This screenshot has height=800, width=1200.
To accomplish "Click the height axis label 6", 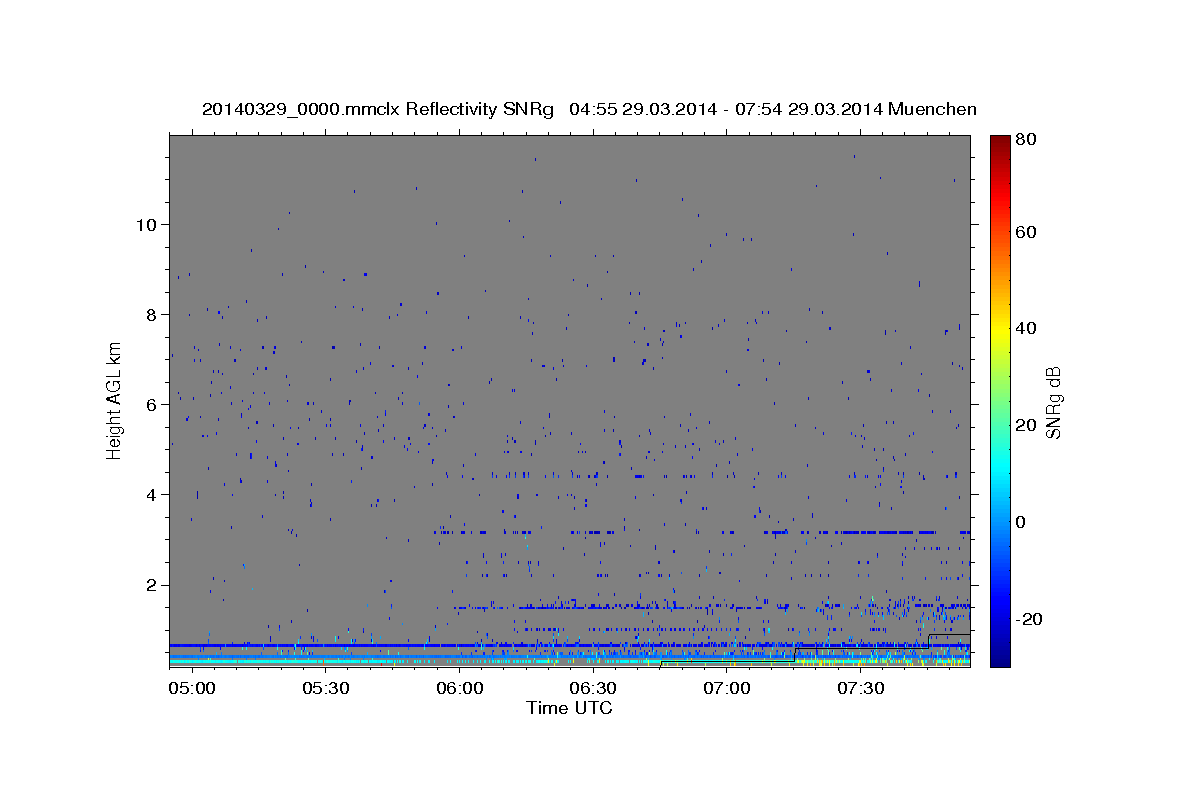I will point(152,404).
